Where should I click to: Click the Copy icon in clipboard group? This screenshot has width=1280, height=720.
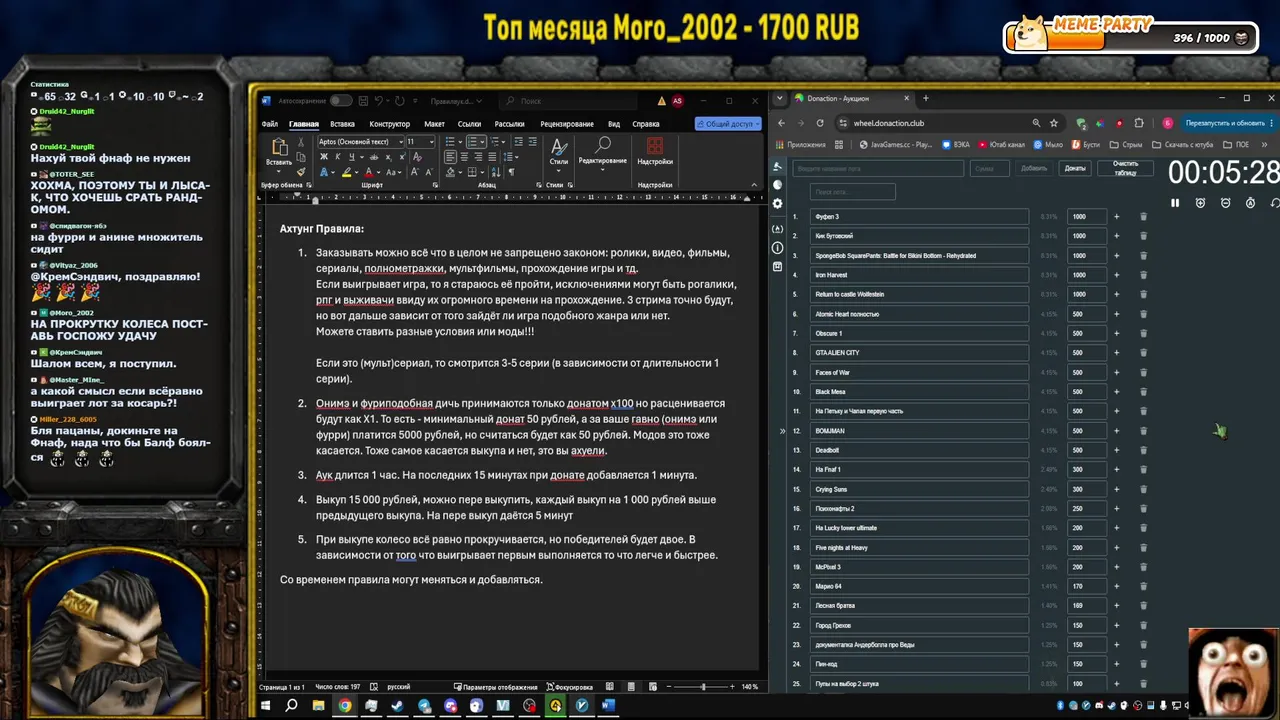tap(301, 157)
